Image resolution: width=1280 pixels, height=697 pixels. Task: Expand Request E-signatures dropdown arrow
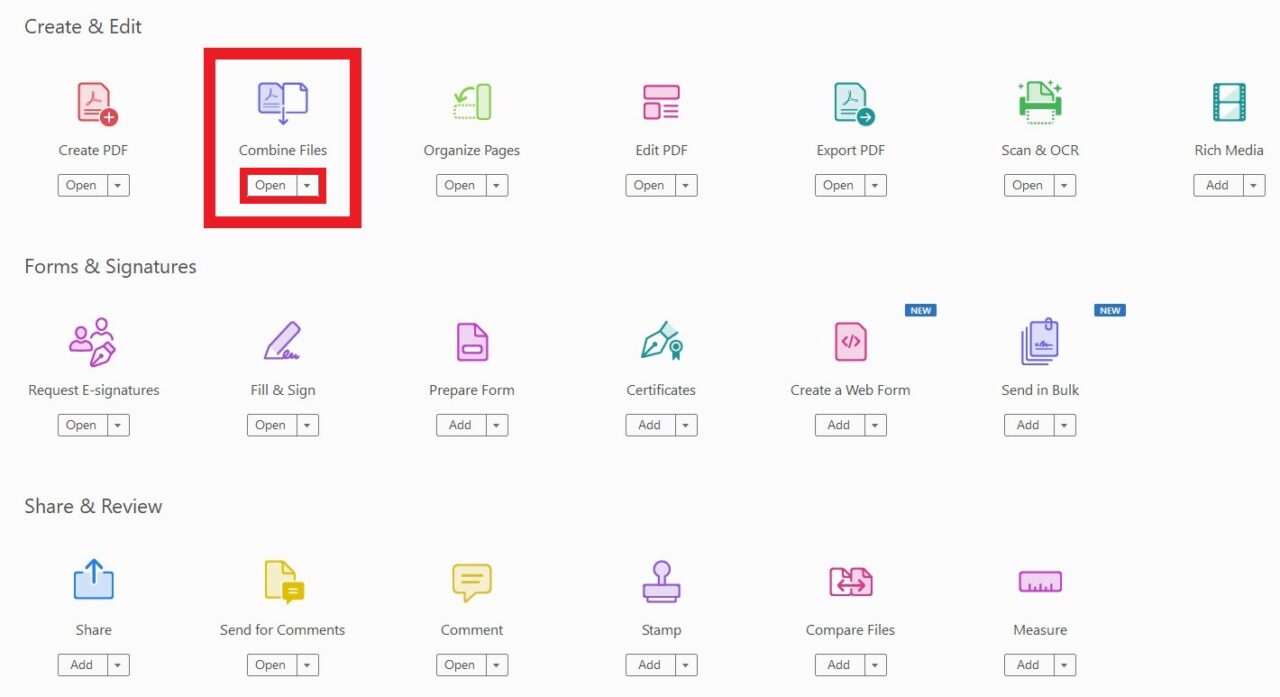118,425
